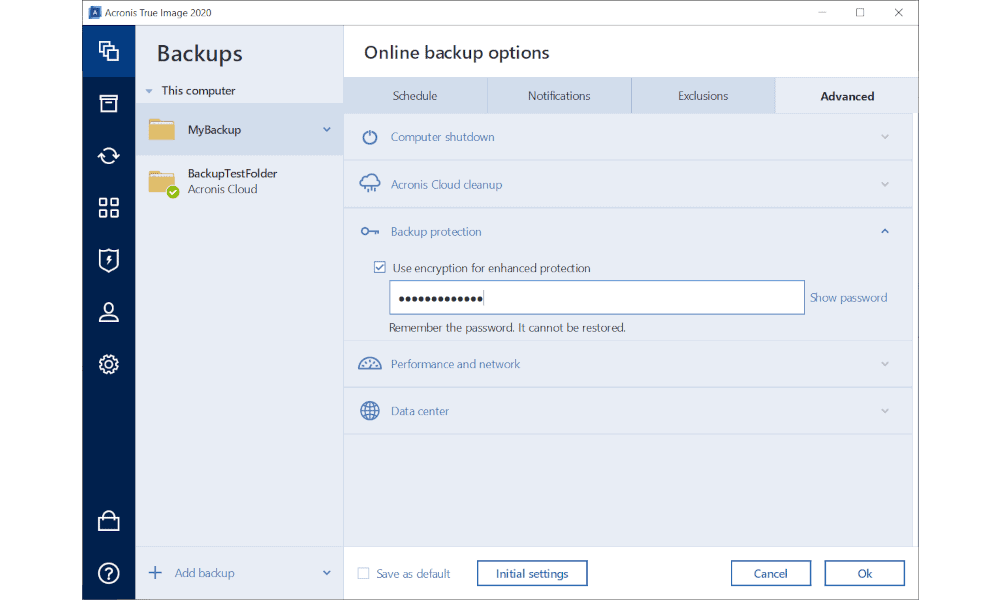The width and height of the screenshot is (1000, 600).
Task: Click the Backup protection key icon
Action: coord(370,231)
